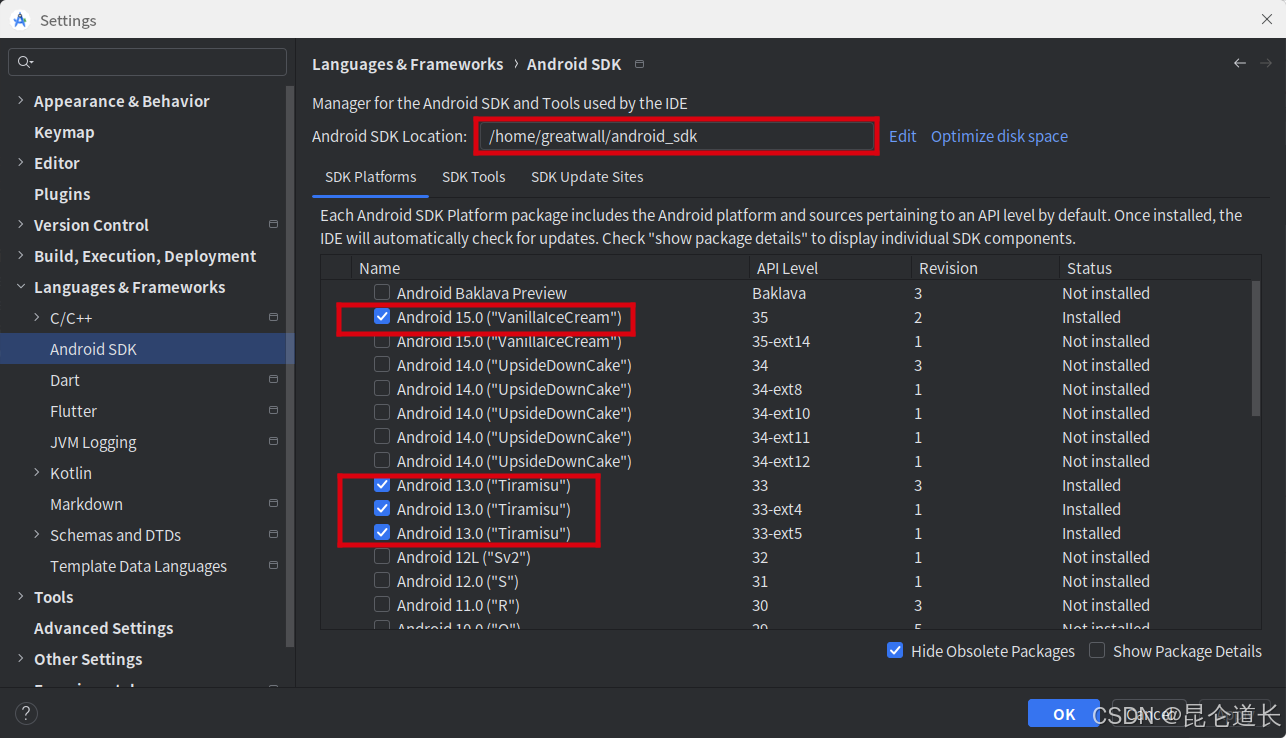Expand the Other Settings section

(x=21, y=659)
